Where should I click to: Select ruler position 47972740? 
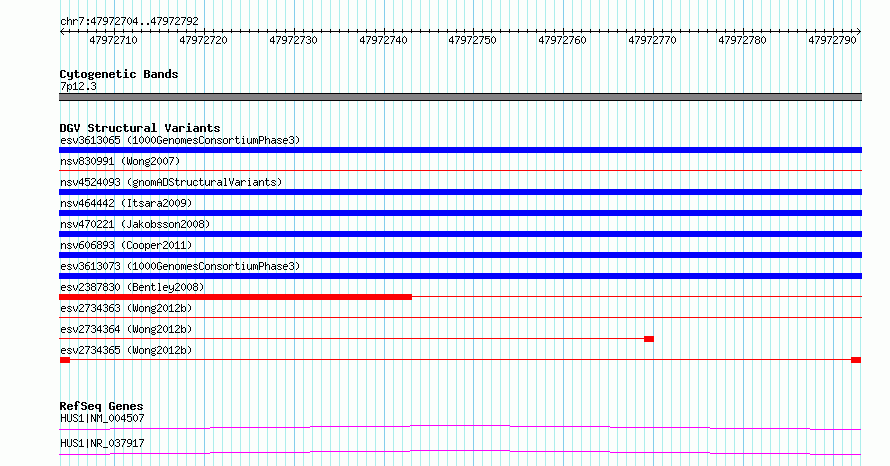point(383,40)
